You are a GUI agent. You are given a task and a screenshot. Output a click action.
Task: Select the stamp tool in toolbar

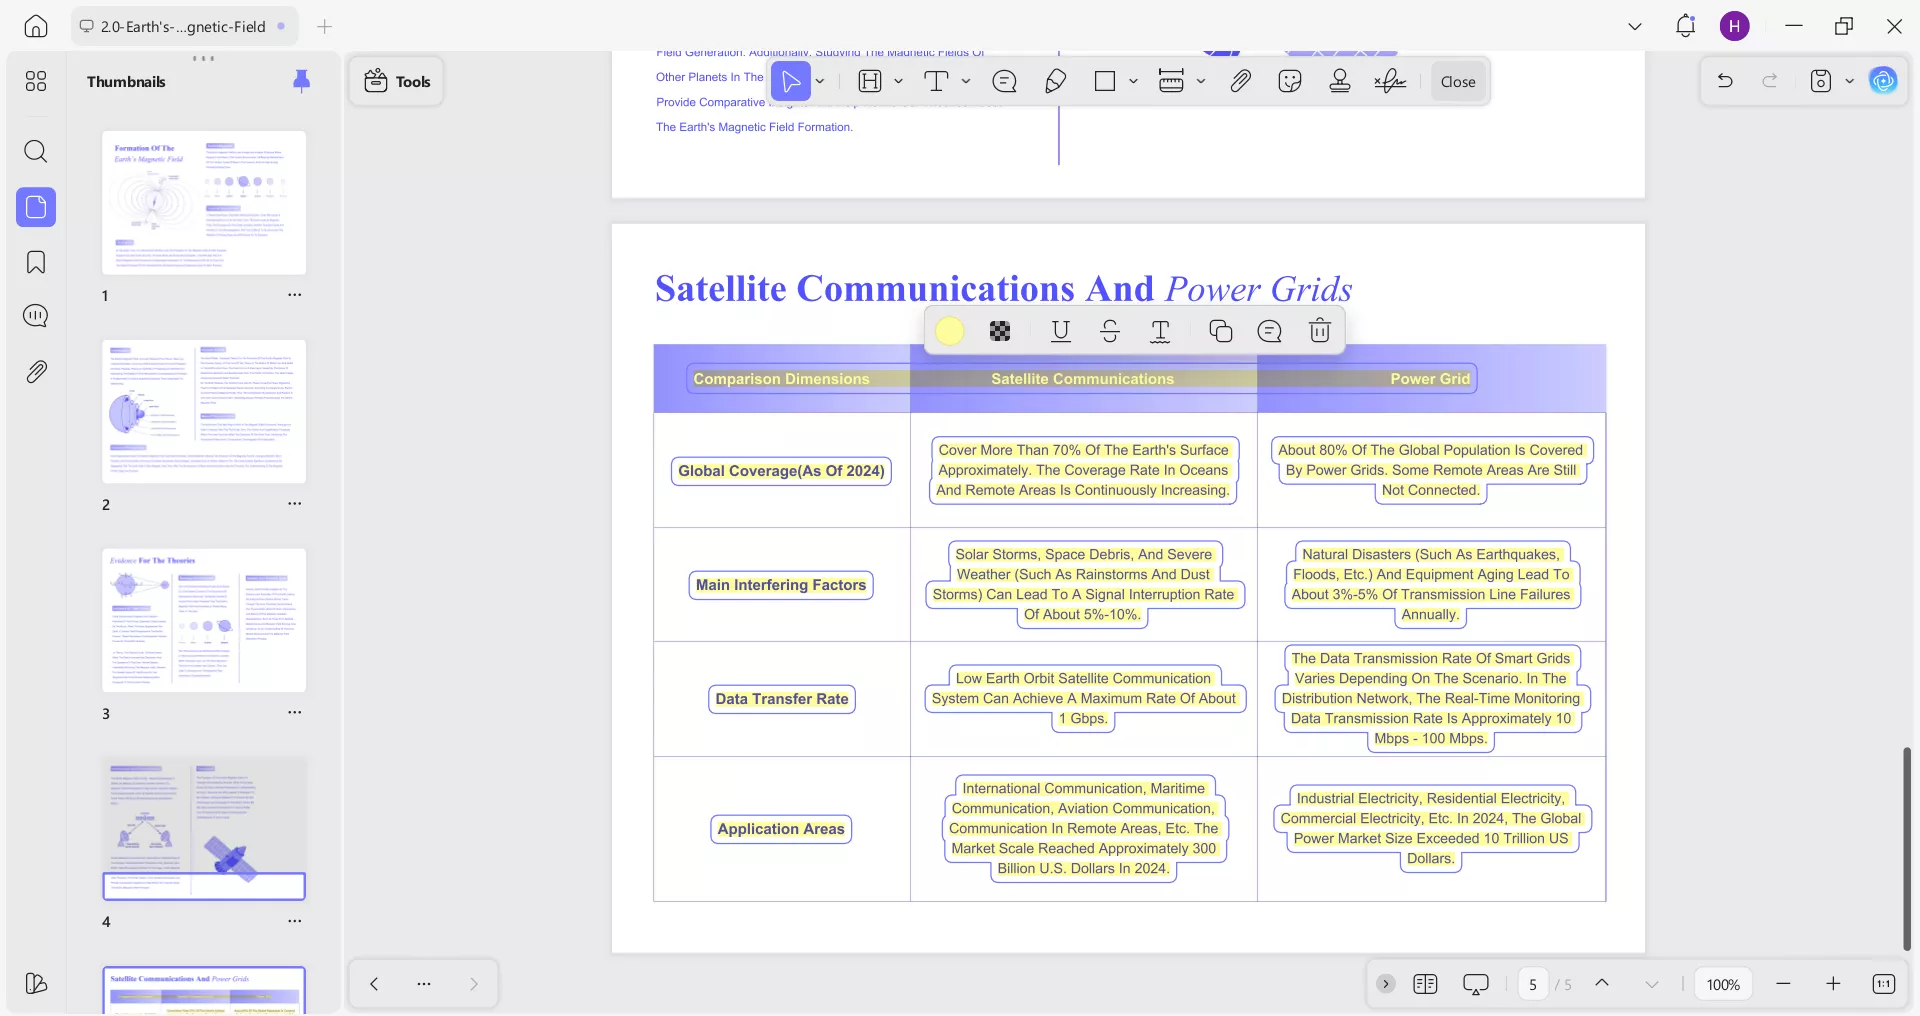(1340, 82)
